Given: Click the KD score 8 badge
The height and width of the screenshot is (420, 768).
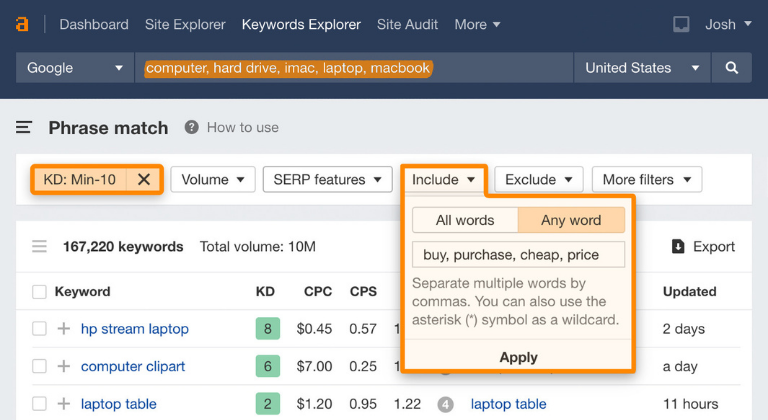Looking at the screenshot, I should 267,328.
